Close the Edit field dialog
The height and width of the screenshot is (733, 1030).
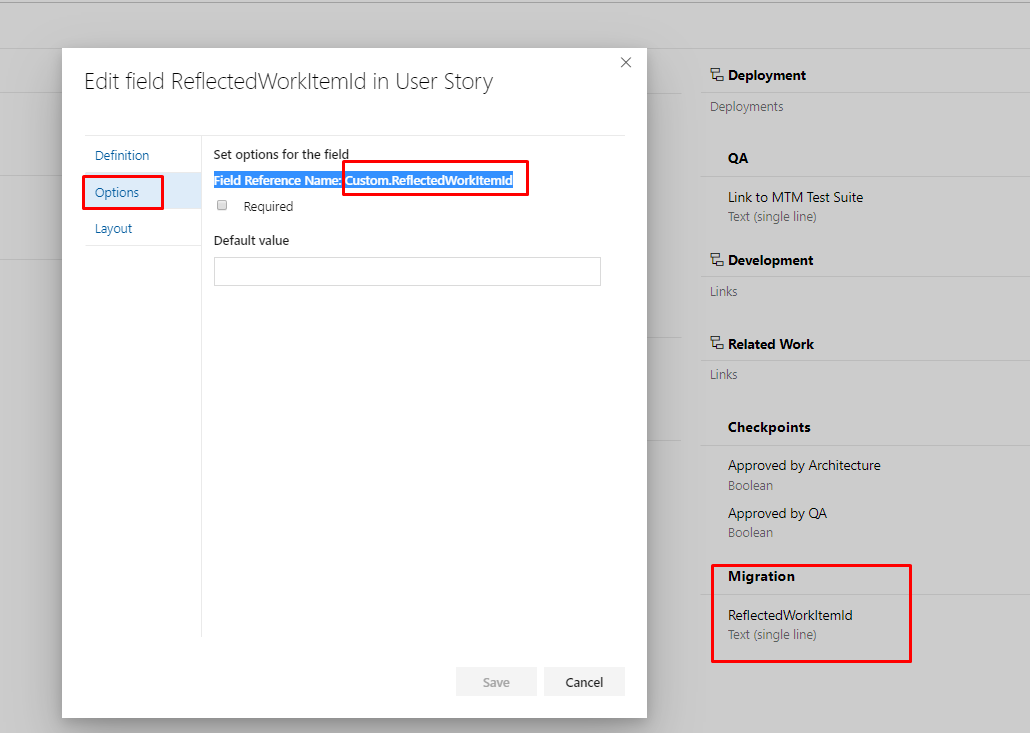[x=625, y=62]
